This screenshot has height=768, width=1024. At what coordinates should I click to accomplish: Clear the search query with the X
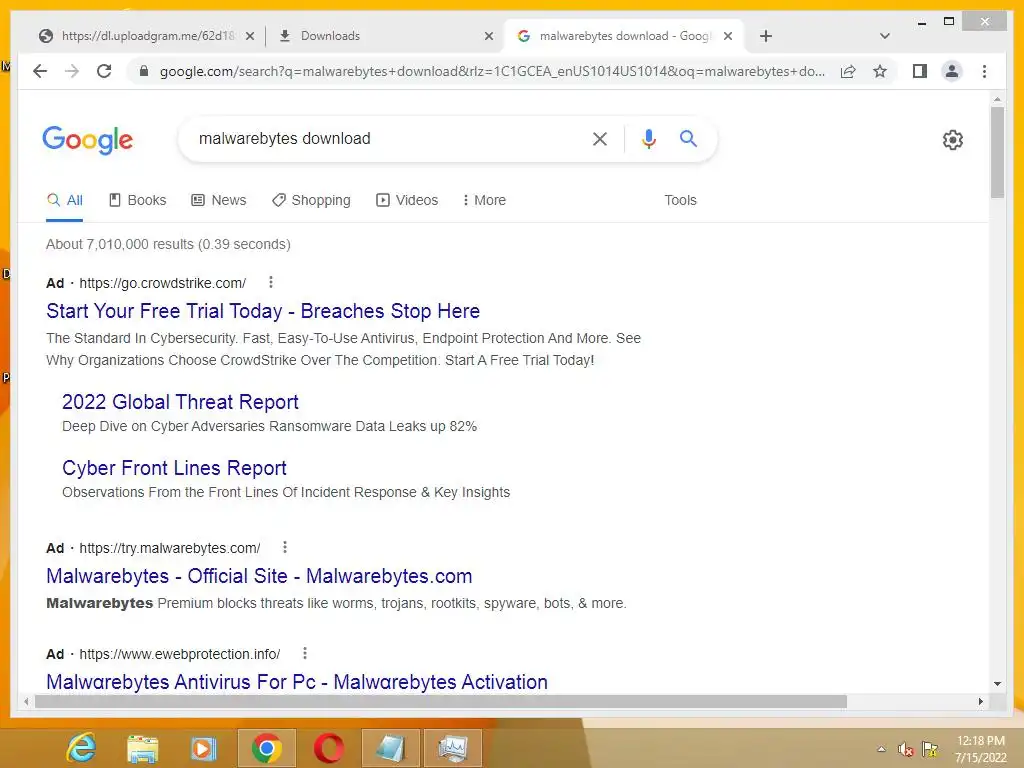600,138
